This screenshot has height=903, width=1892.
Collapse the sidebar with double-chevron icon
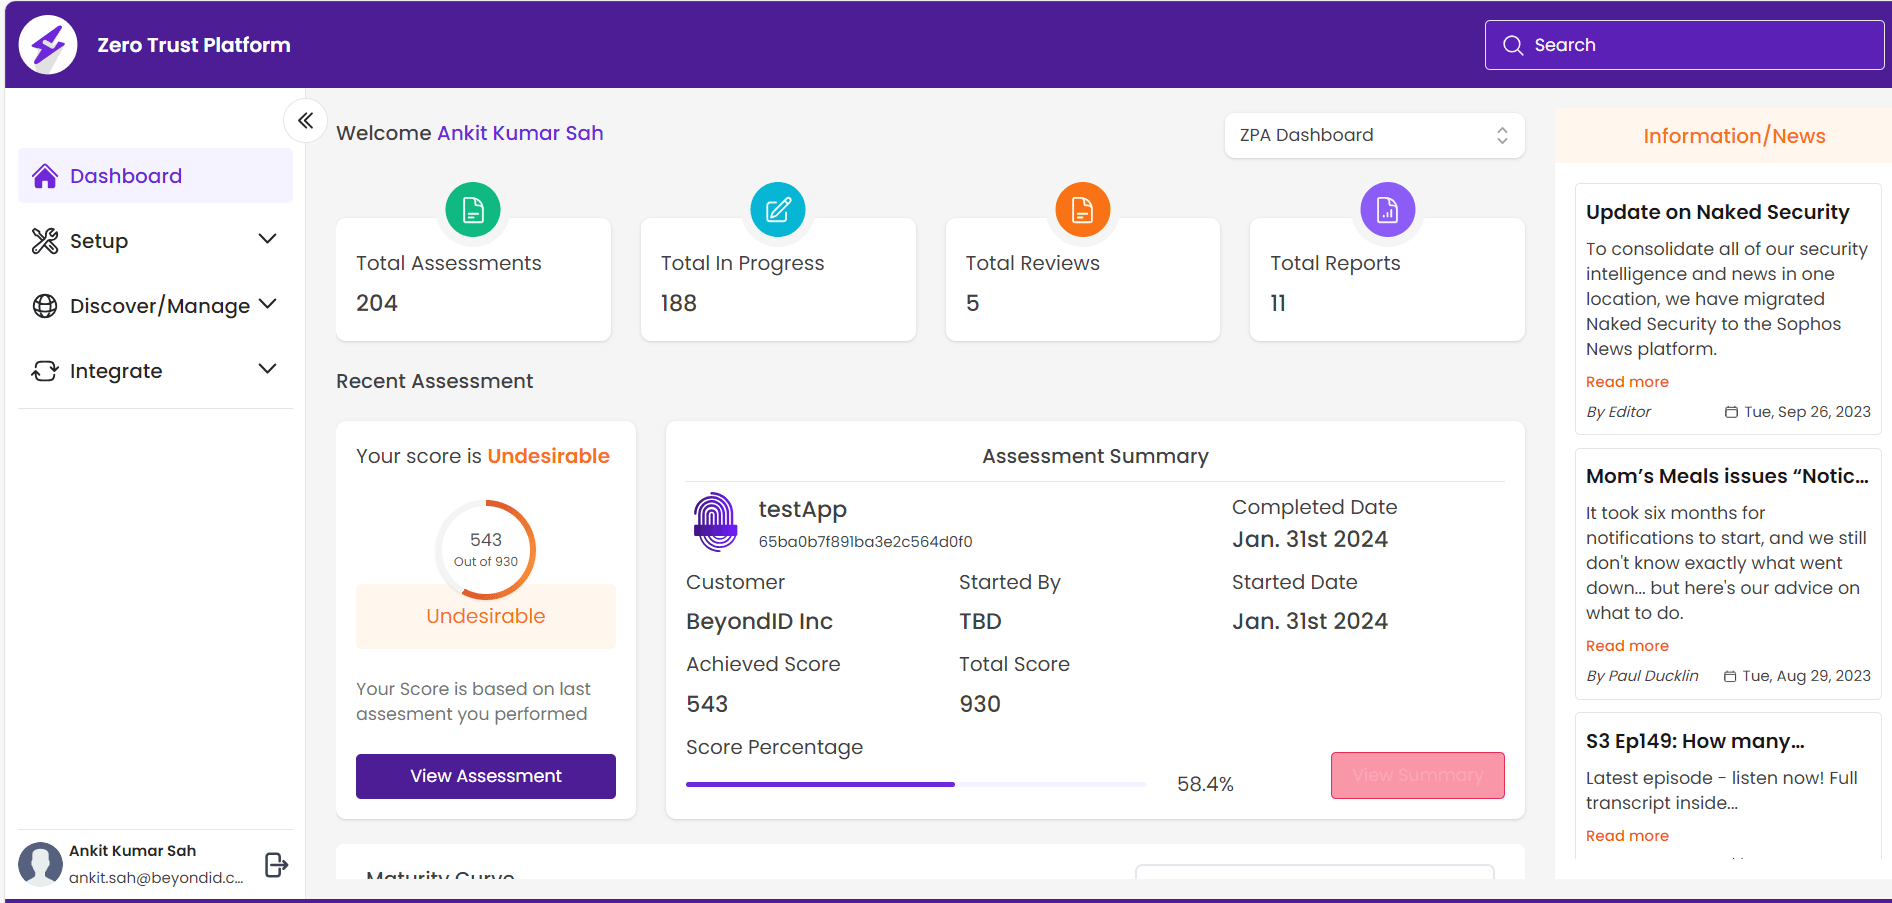[x=306, y=121]
